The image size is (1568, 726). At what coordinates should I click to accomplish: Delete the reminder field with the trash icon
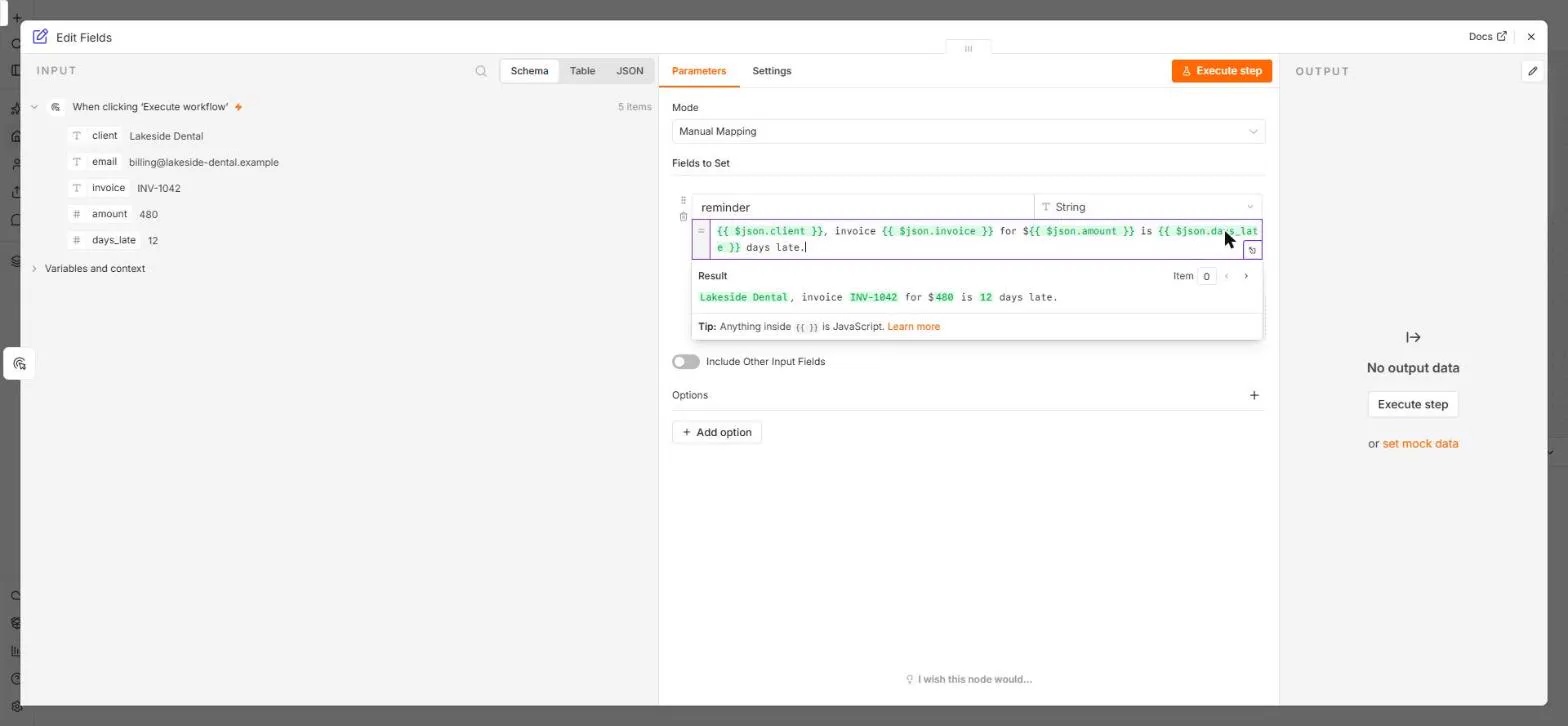(x=683, y=217)
